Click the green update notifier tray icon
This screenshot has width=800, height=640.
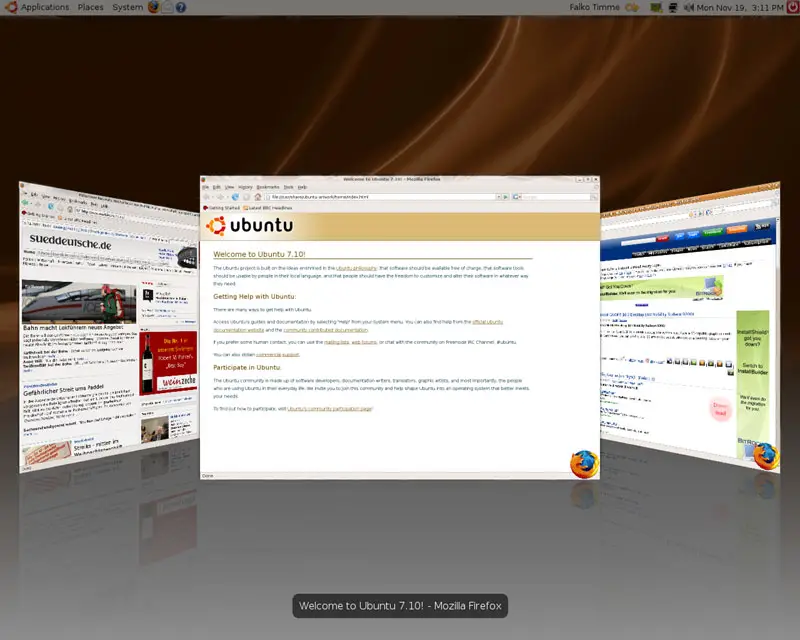[x=656, y=7]
